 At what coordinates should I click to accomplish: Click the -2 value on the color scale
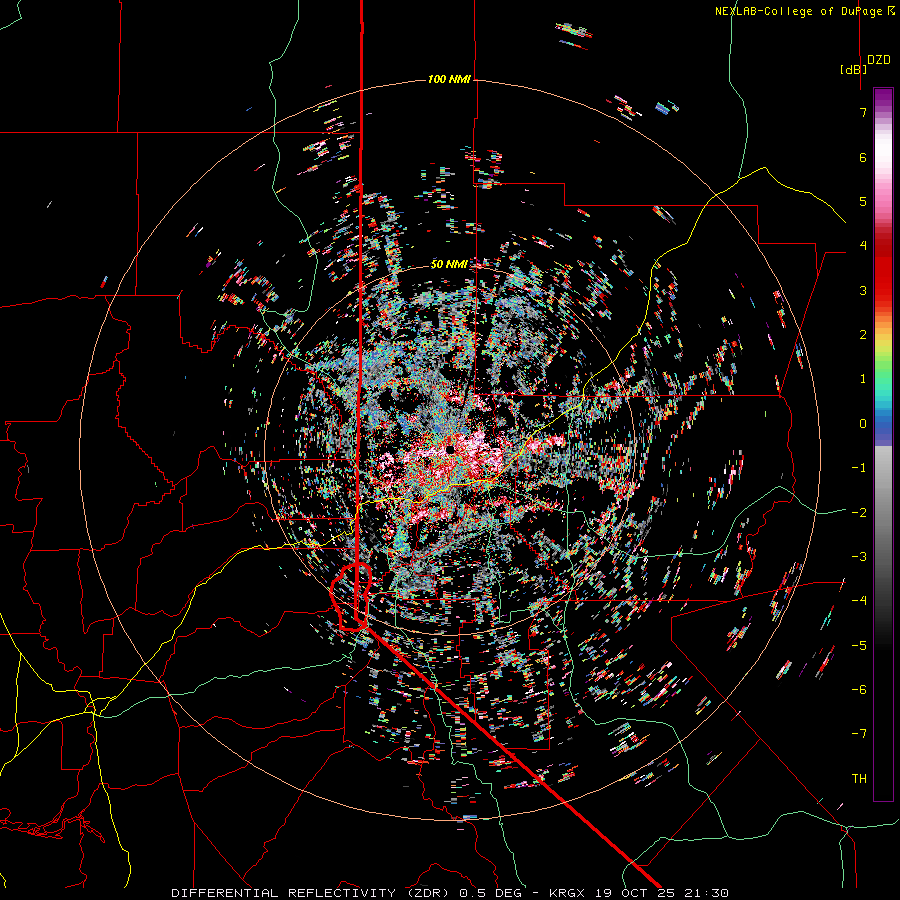(x=859, y=512)
